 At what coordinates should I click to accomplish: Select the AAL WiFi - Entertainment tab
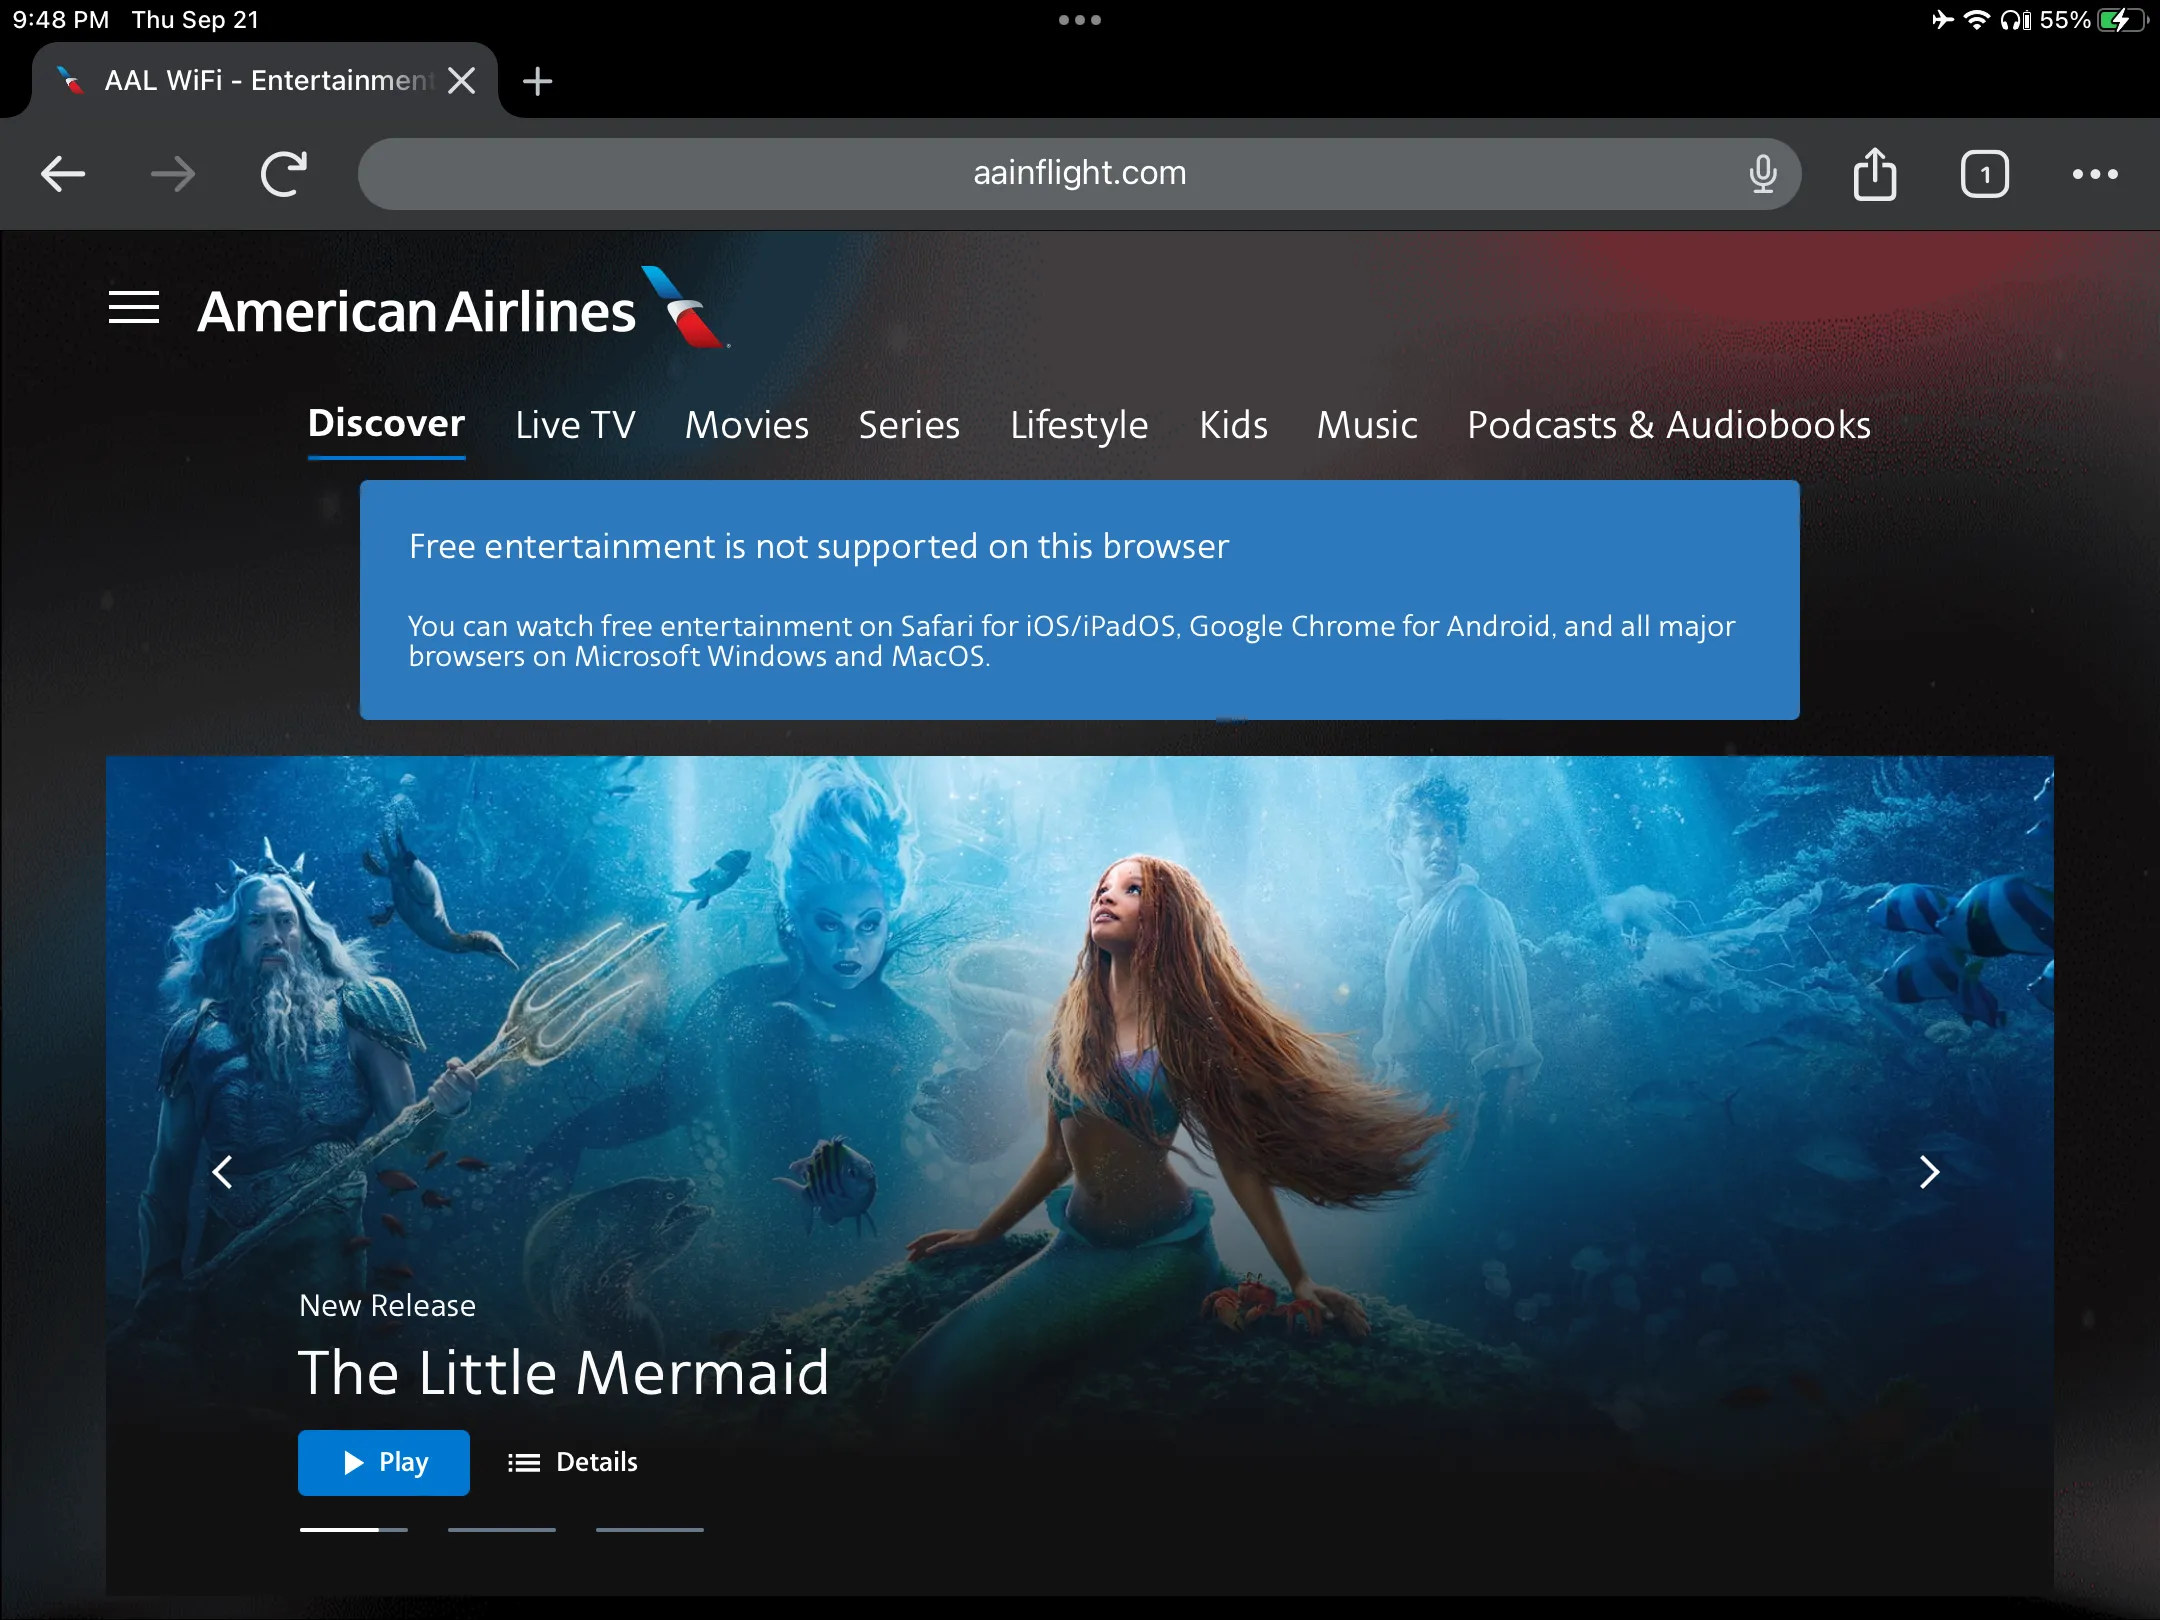[x=265, y=80]
